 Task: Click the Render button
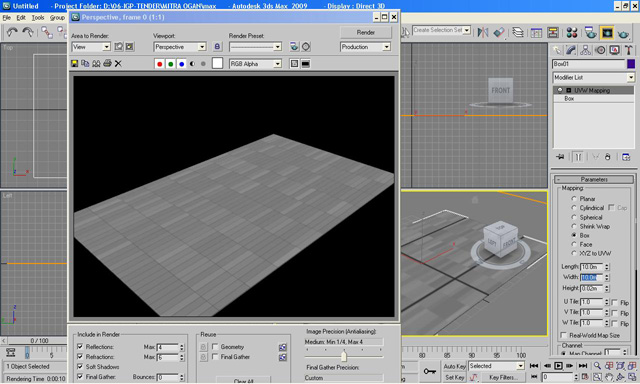pos(365,32)
